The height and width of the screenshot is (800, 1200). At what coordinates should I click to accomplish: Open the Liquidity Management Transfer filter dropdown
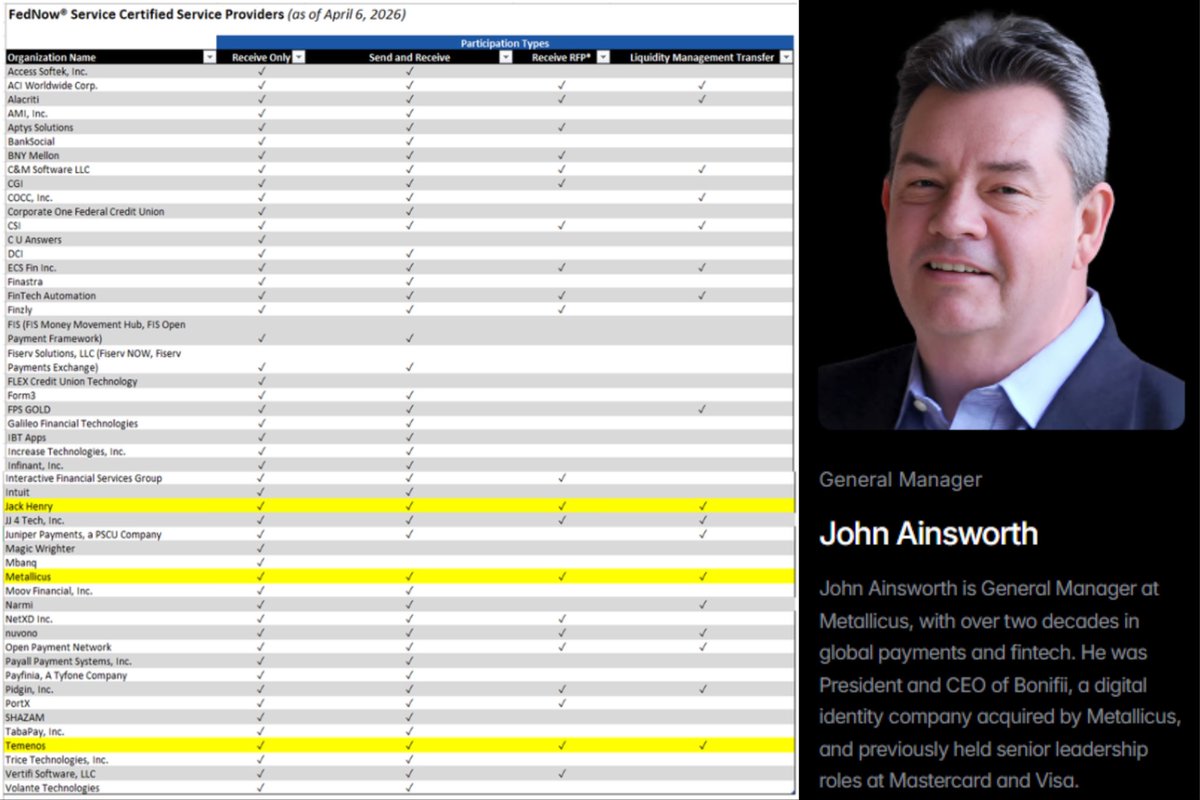point(786,57)
